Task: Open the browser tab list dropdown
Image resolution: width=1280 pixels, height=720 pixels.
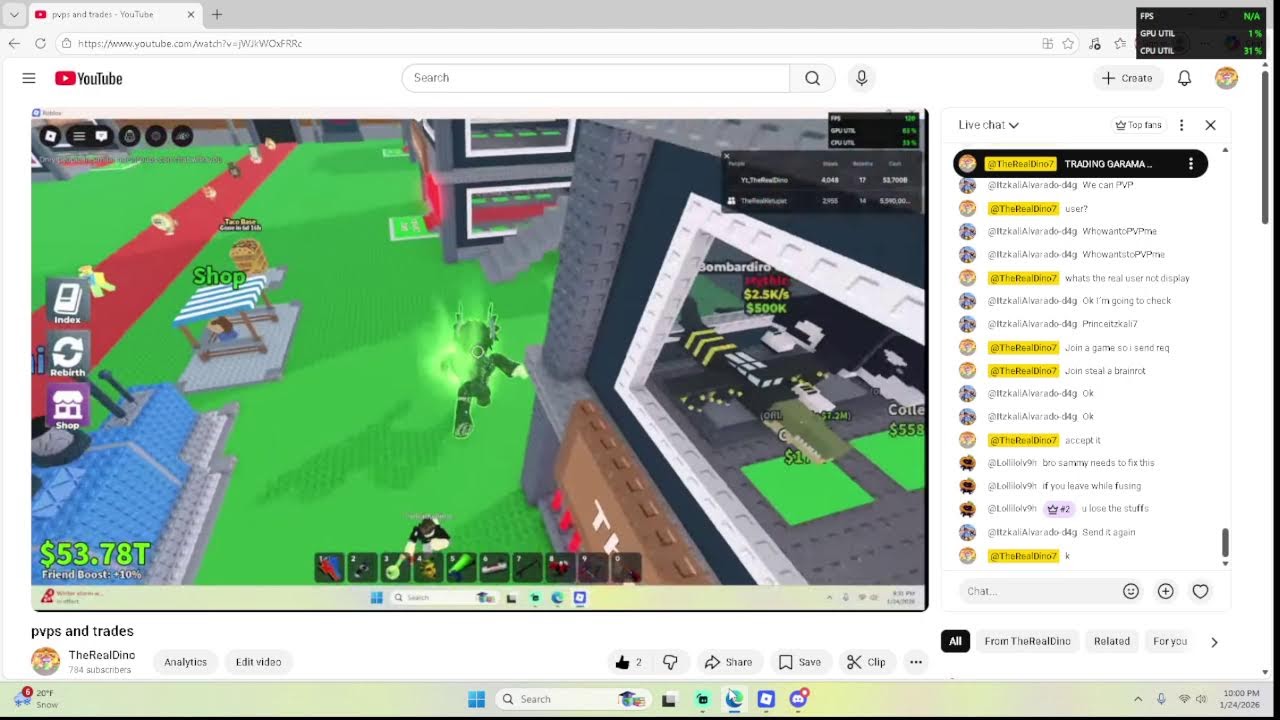Action: [x=14, y=15]
